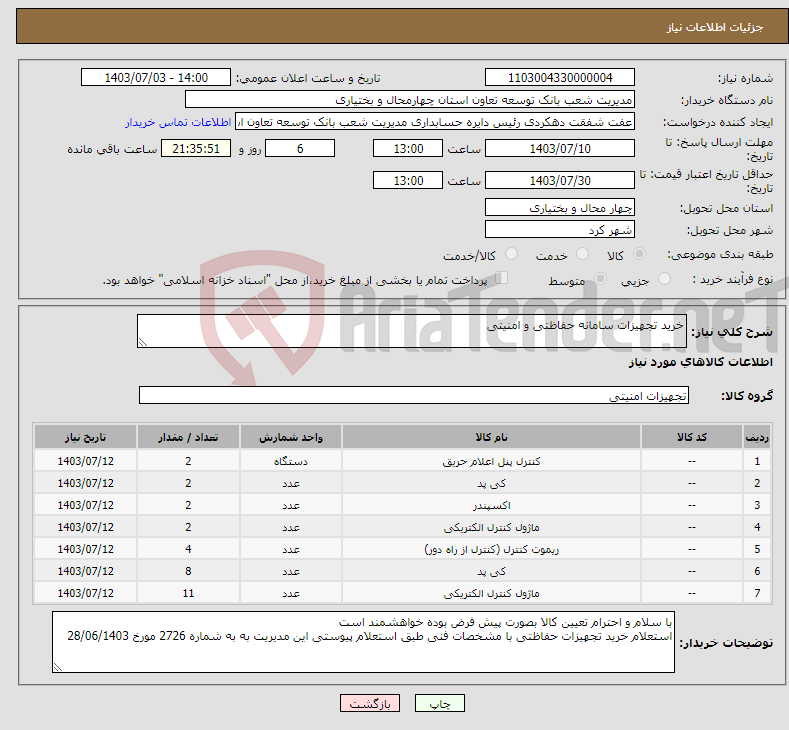
Task: Click the شهر محل تحویل field شهر کرد
Action: point(560,229)
